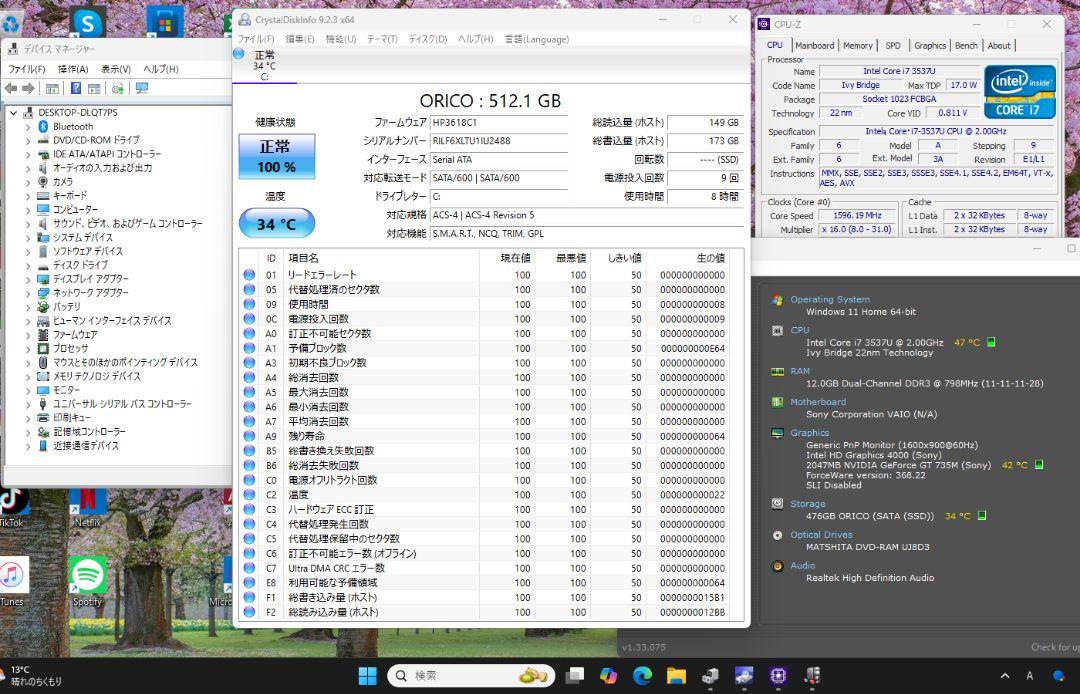
Task: Open Microsoft Edge from the taskbar
Action: 642,675
